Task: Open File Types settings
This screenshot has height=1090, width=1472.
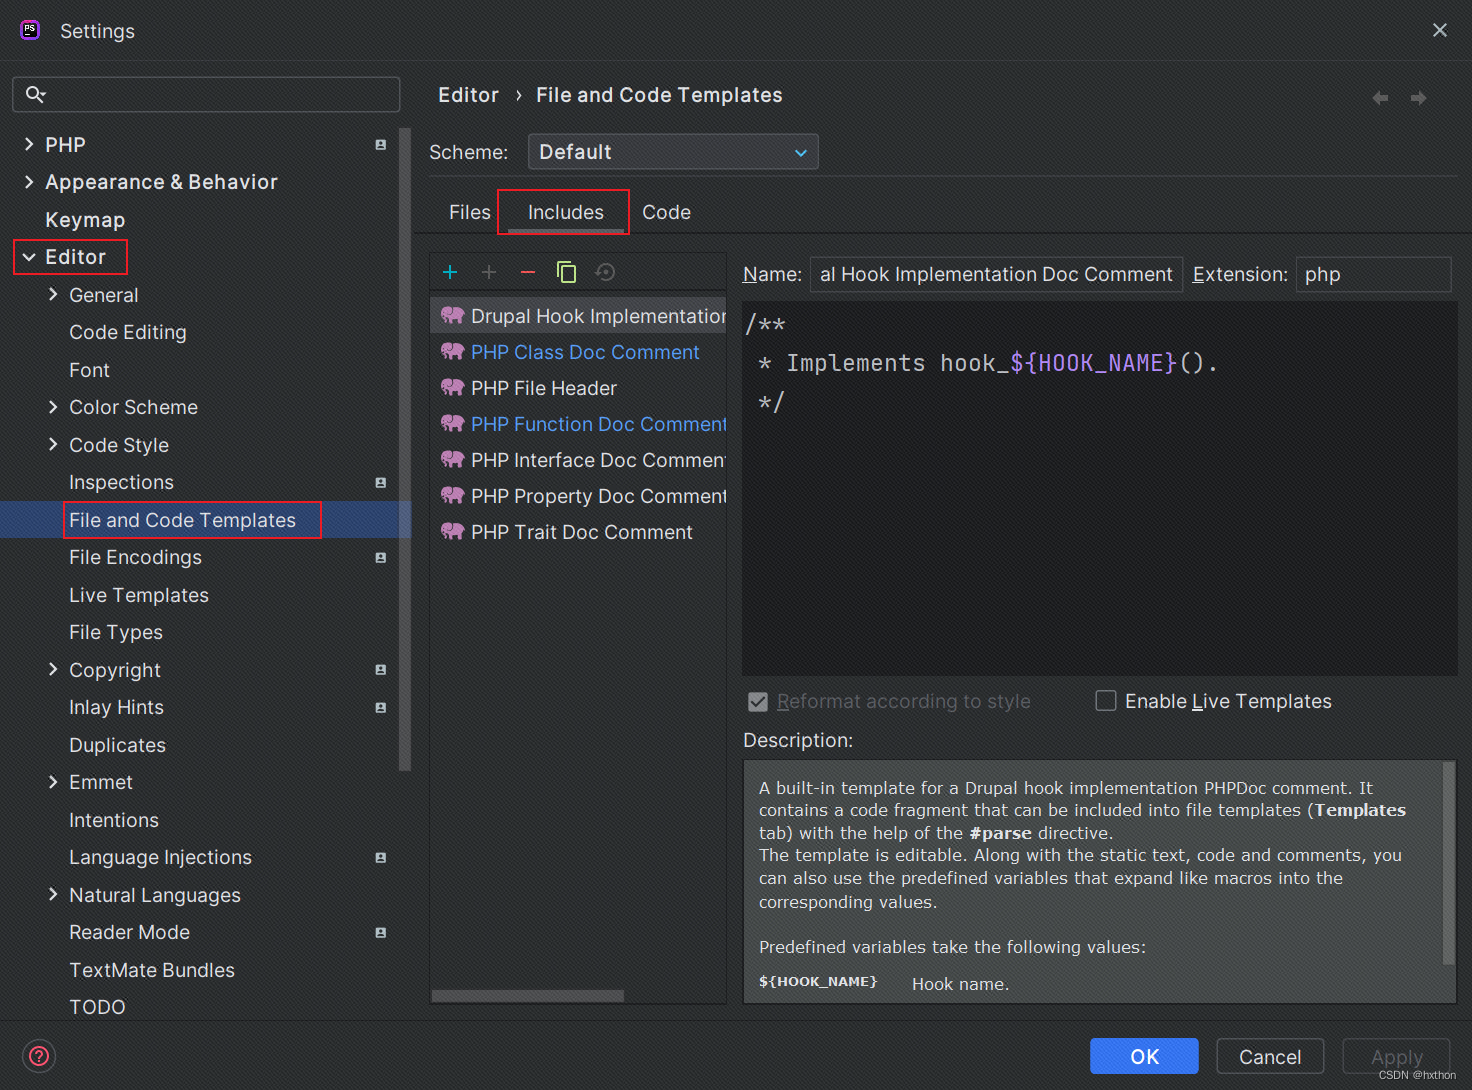Action: [116, 632]
